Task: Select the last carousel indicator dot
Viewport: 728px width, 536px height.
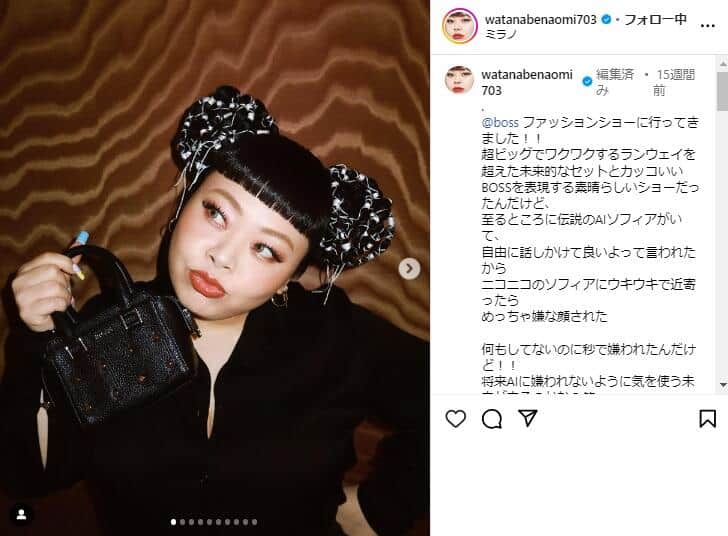Action: pos(254,522)
